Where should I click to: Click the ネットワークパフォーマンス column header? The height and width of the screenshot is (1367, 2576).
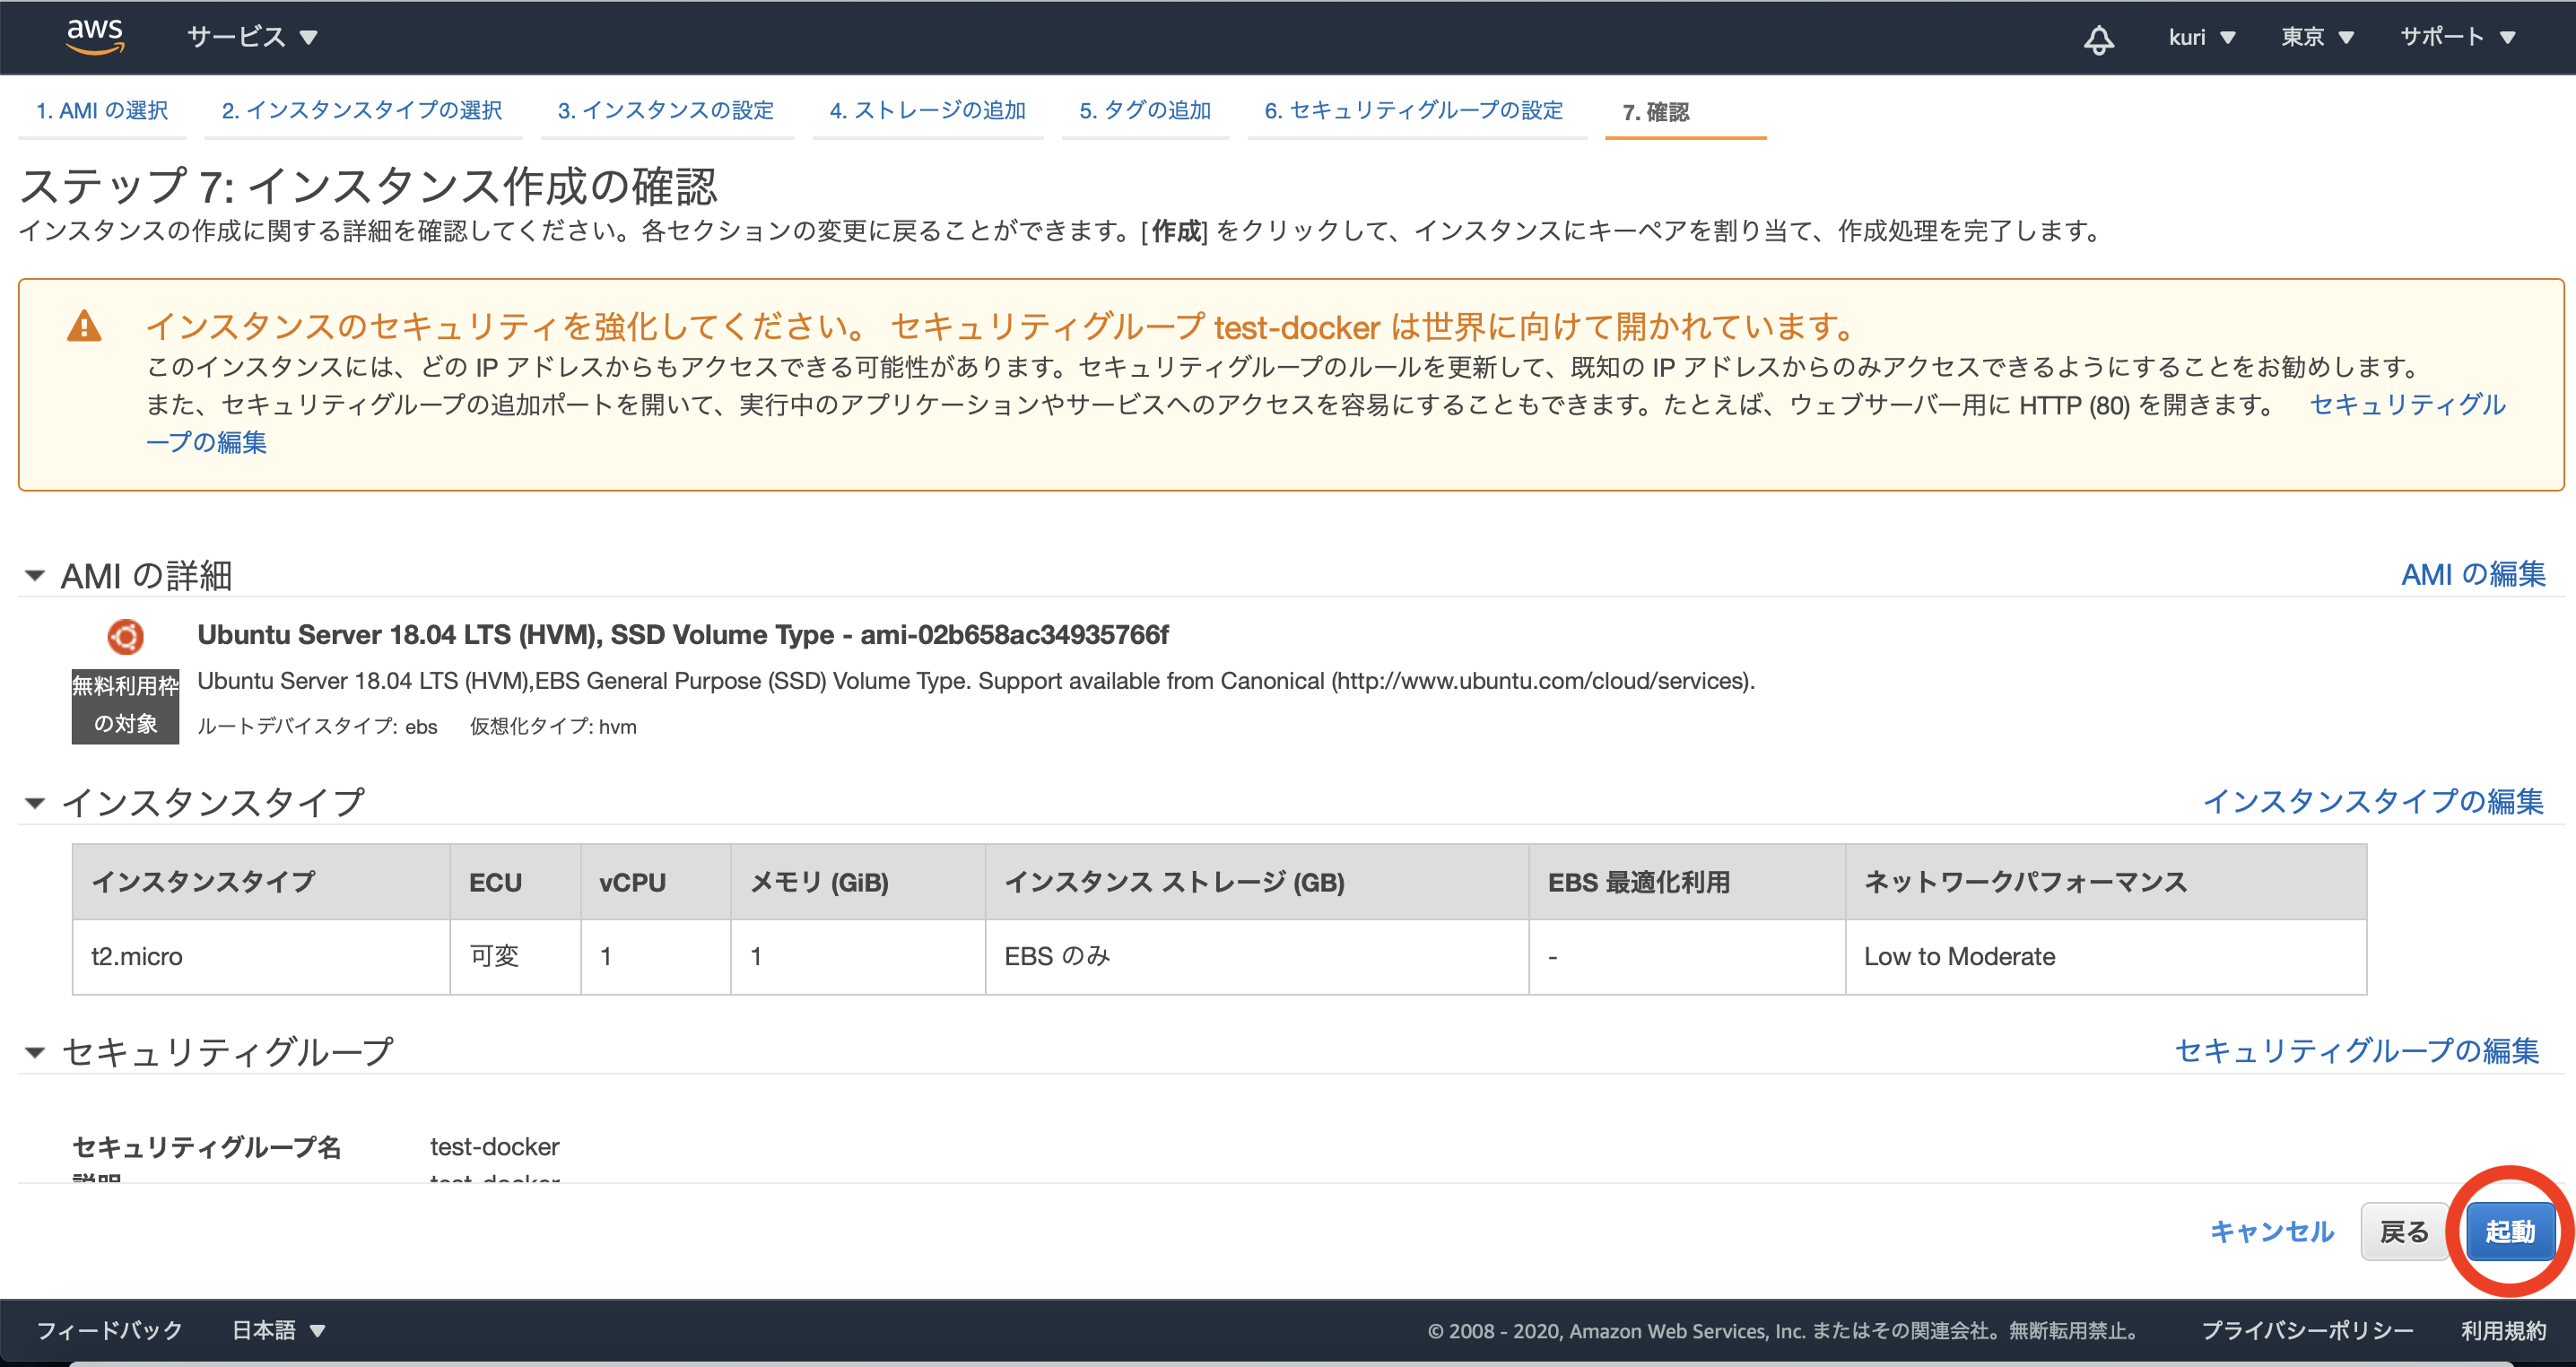2106,882
